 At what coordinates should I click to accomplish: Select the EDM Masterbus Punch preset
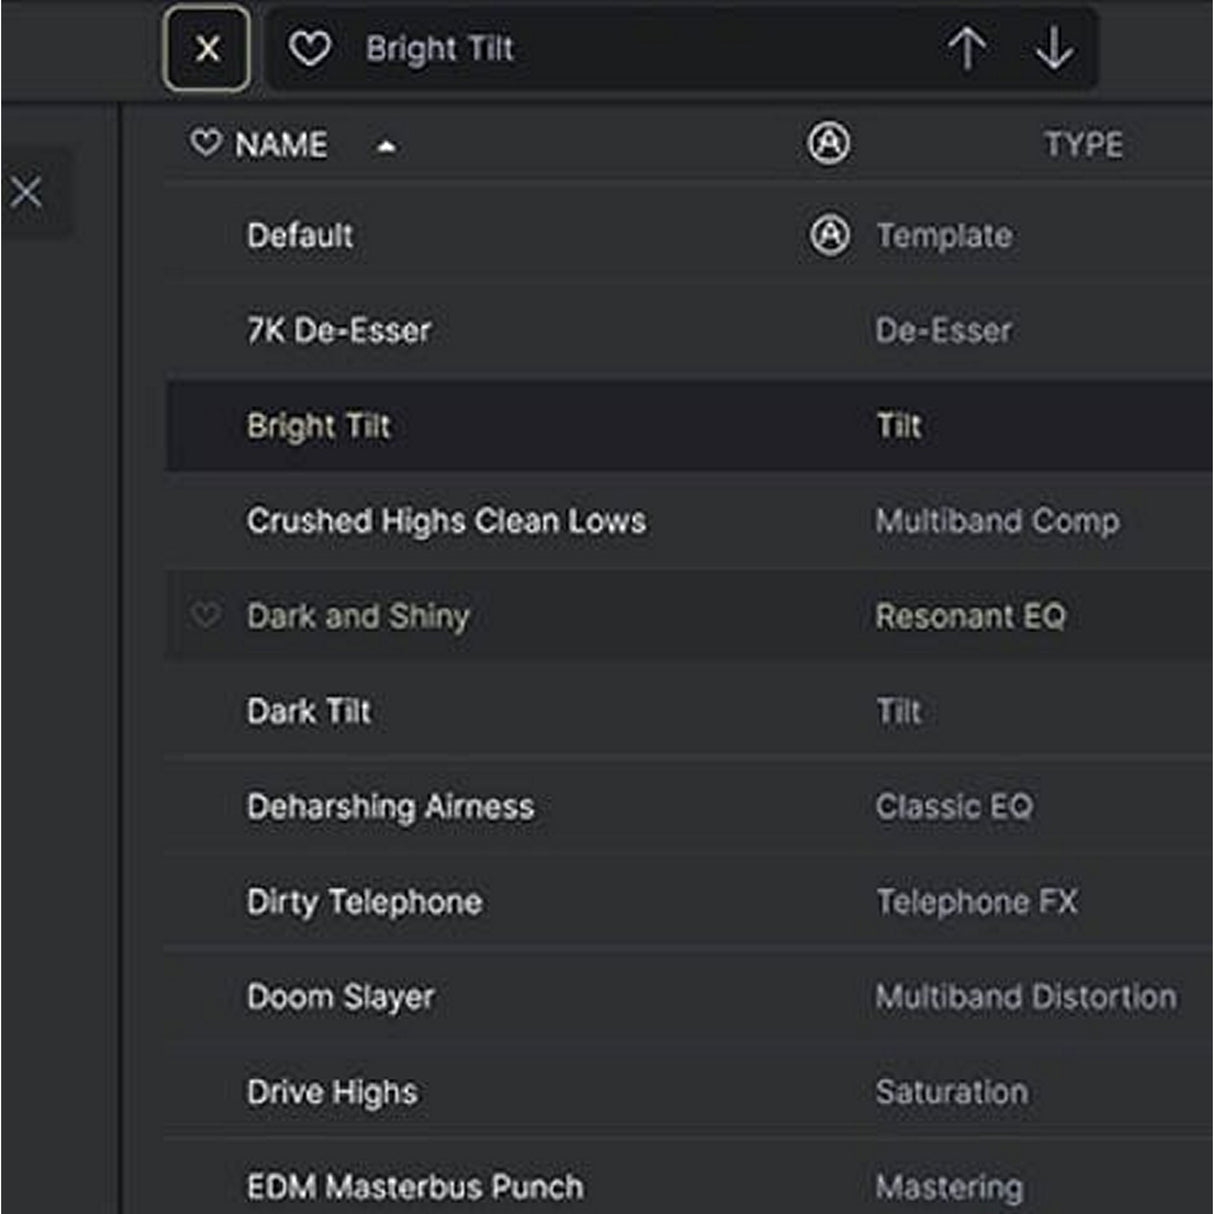(414, 1186)
